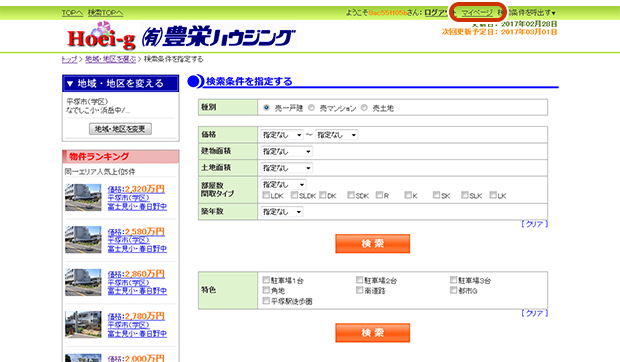Select the 売土地 radio button
The image size is (620, 362).
pos(364,107)
